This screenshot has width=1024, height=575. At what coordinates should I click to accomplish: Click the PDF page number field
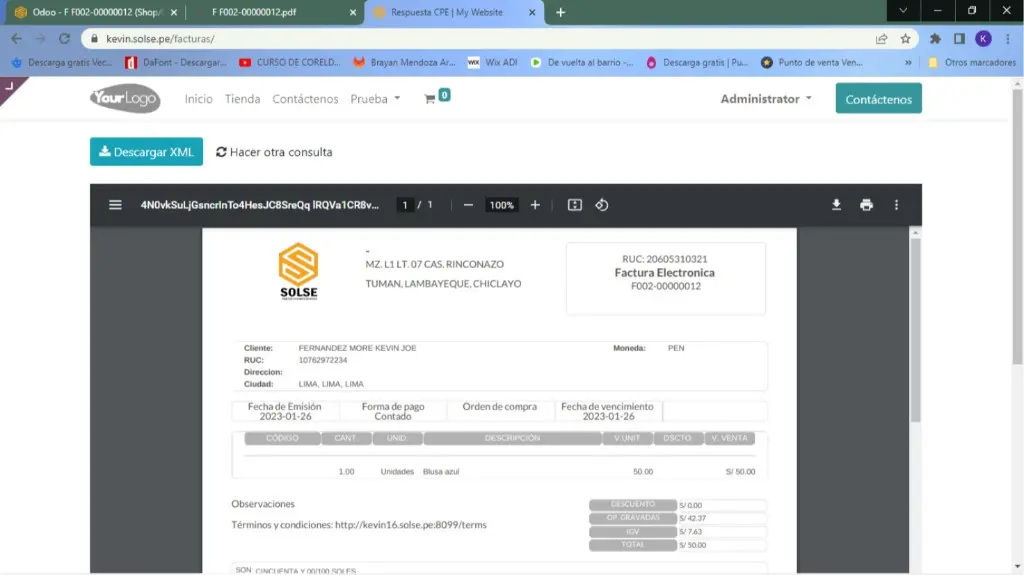405,205
